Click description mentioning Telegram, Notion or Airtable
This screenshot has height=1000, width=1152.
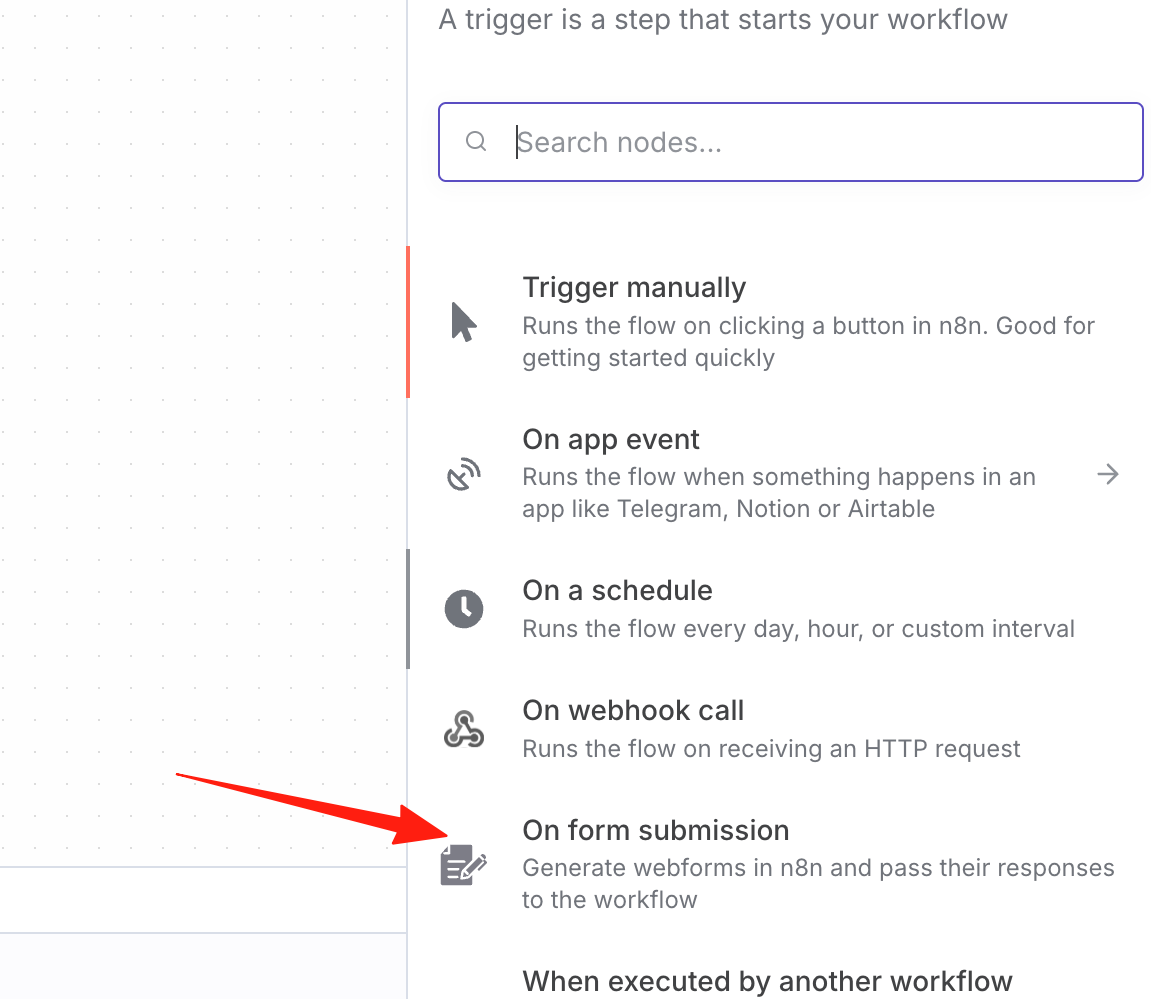coord(779,493)
